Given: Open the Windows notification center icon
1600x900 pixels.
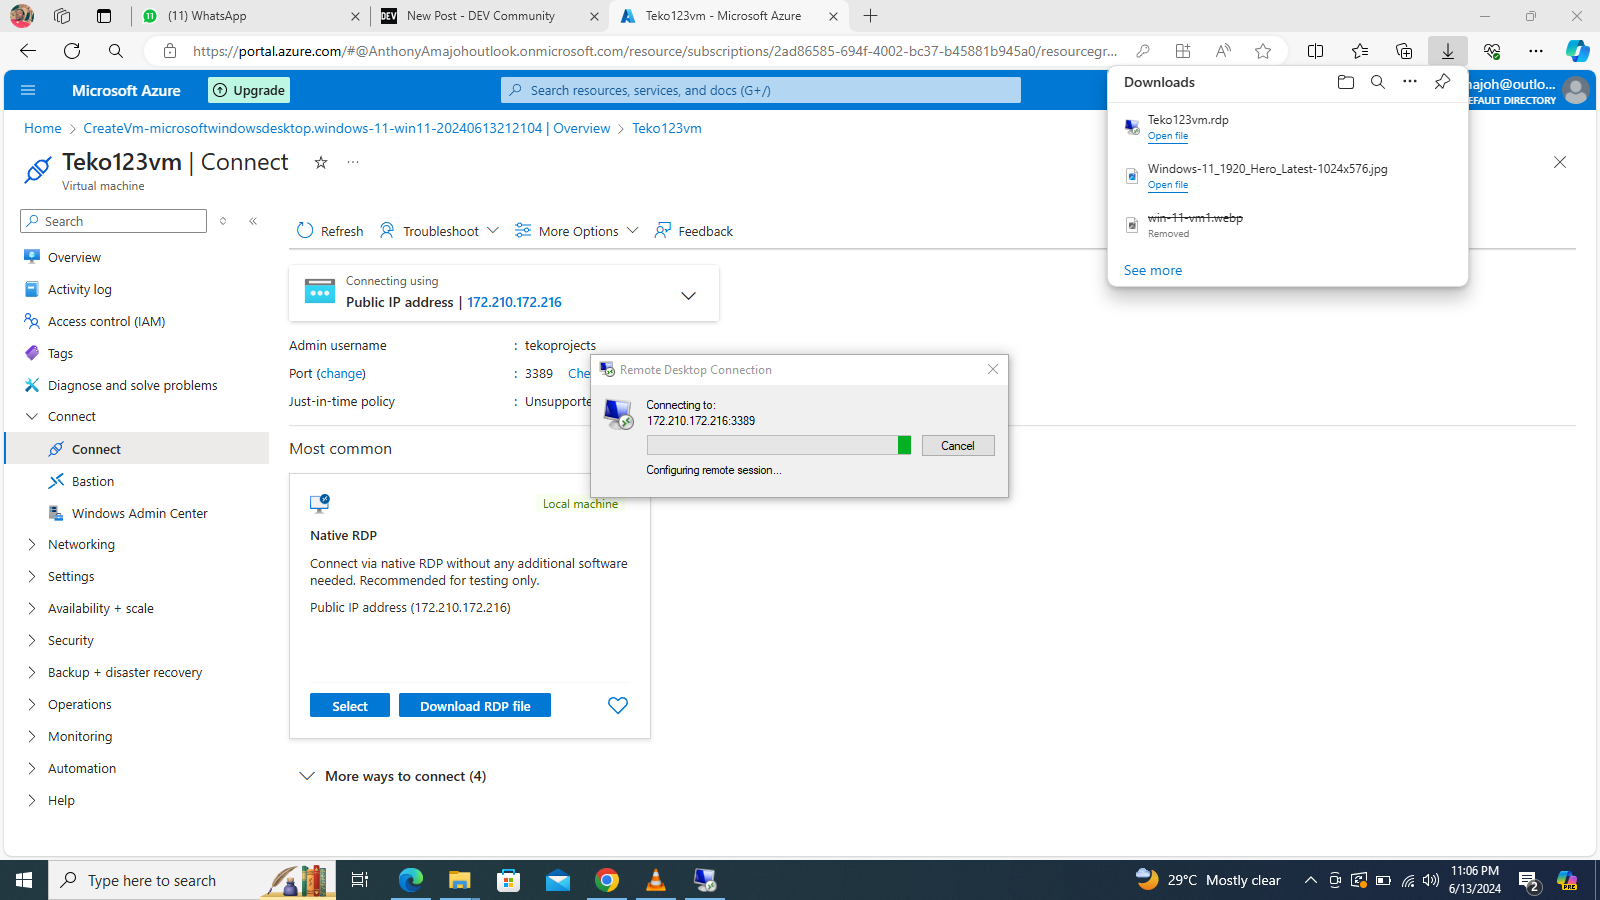Looking at the screenshot, I should pos(1529,880).
